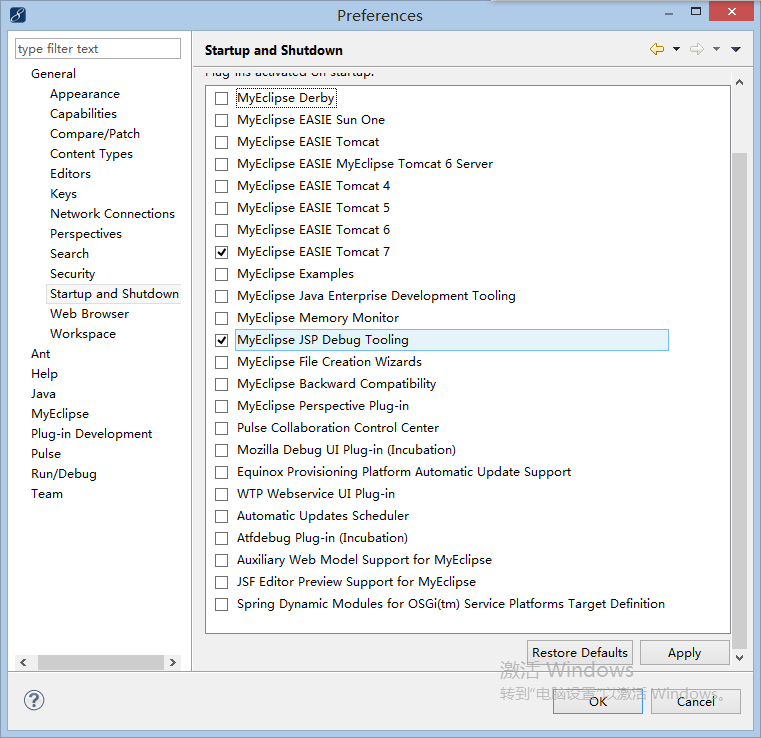Open Keys preferences

pyautogui.click(x=64, y=194)
